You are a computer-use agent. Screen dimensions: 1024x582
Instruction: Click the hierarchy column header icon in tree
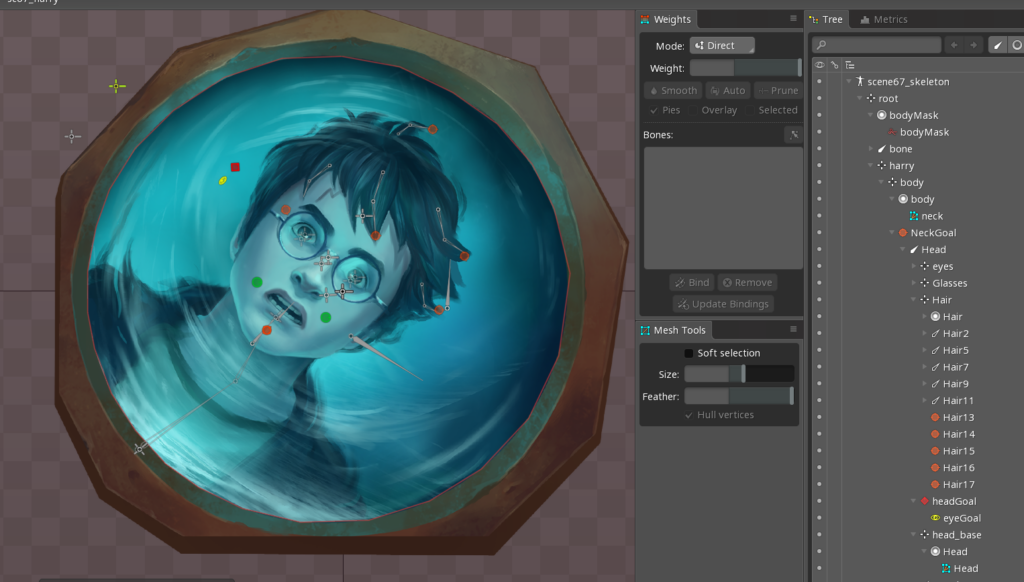click(x=850, y=65)
